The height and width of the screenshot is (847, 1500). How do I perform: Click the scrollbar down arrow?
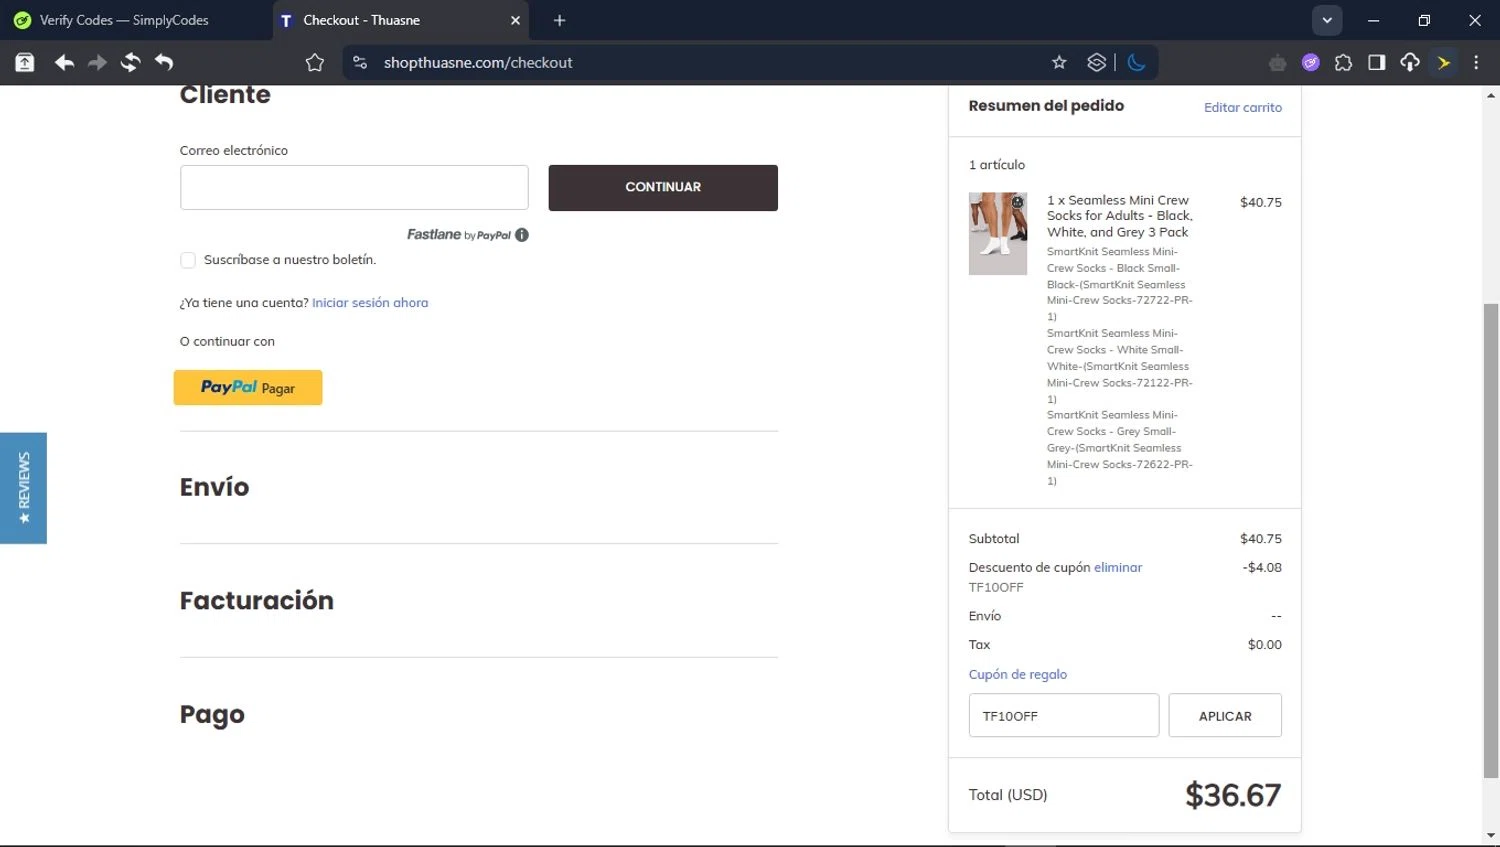point(1491,836)
